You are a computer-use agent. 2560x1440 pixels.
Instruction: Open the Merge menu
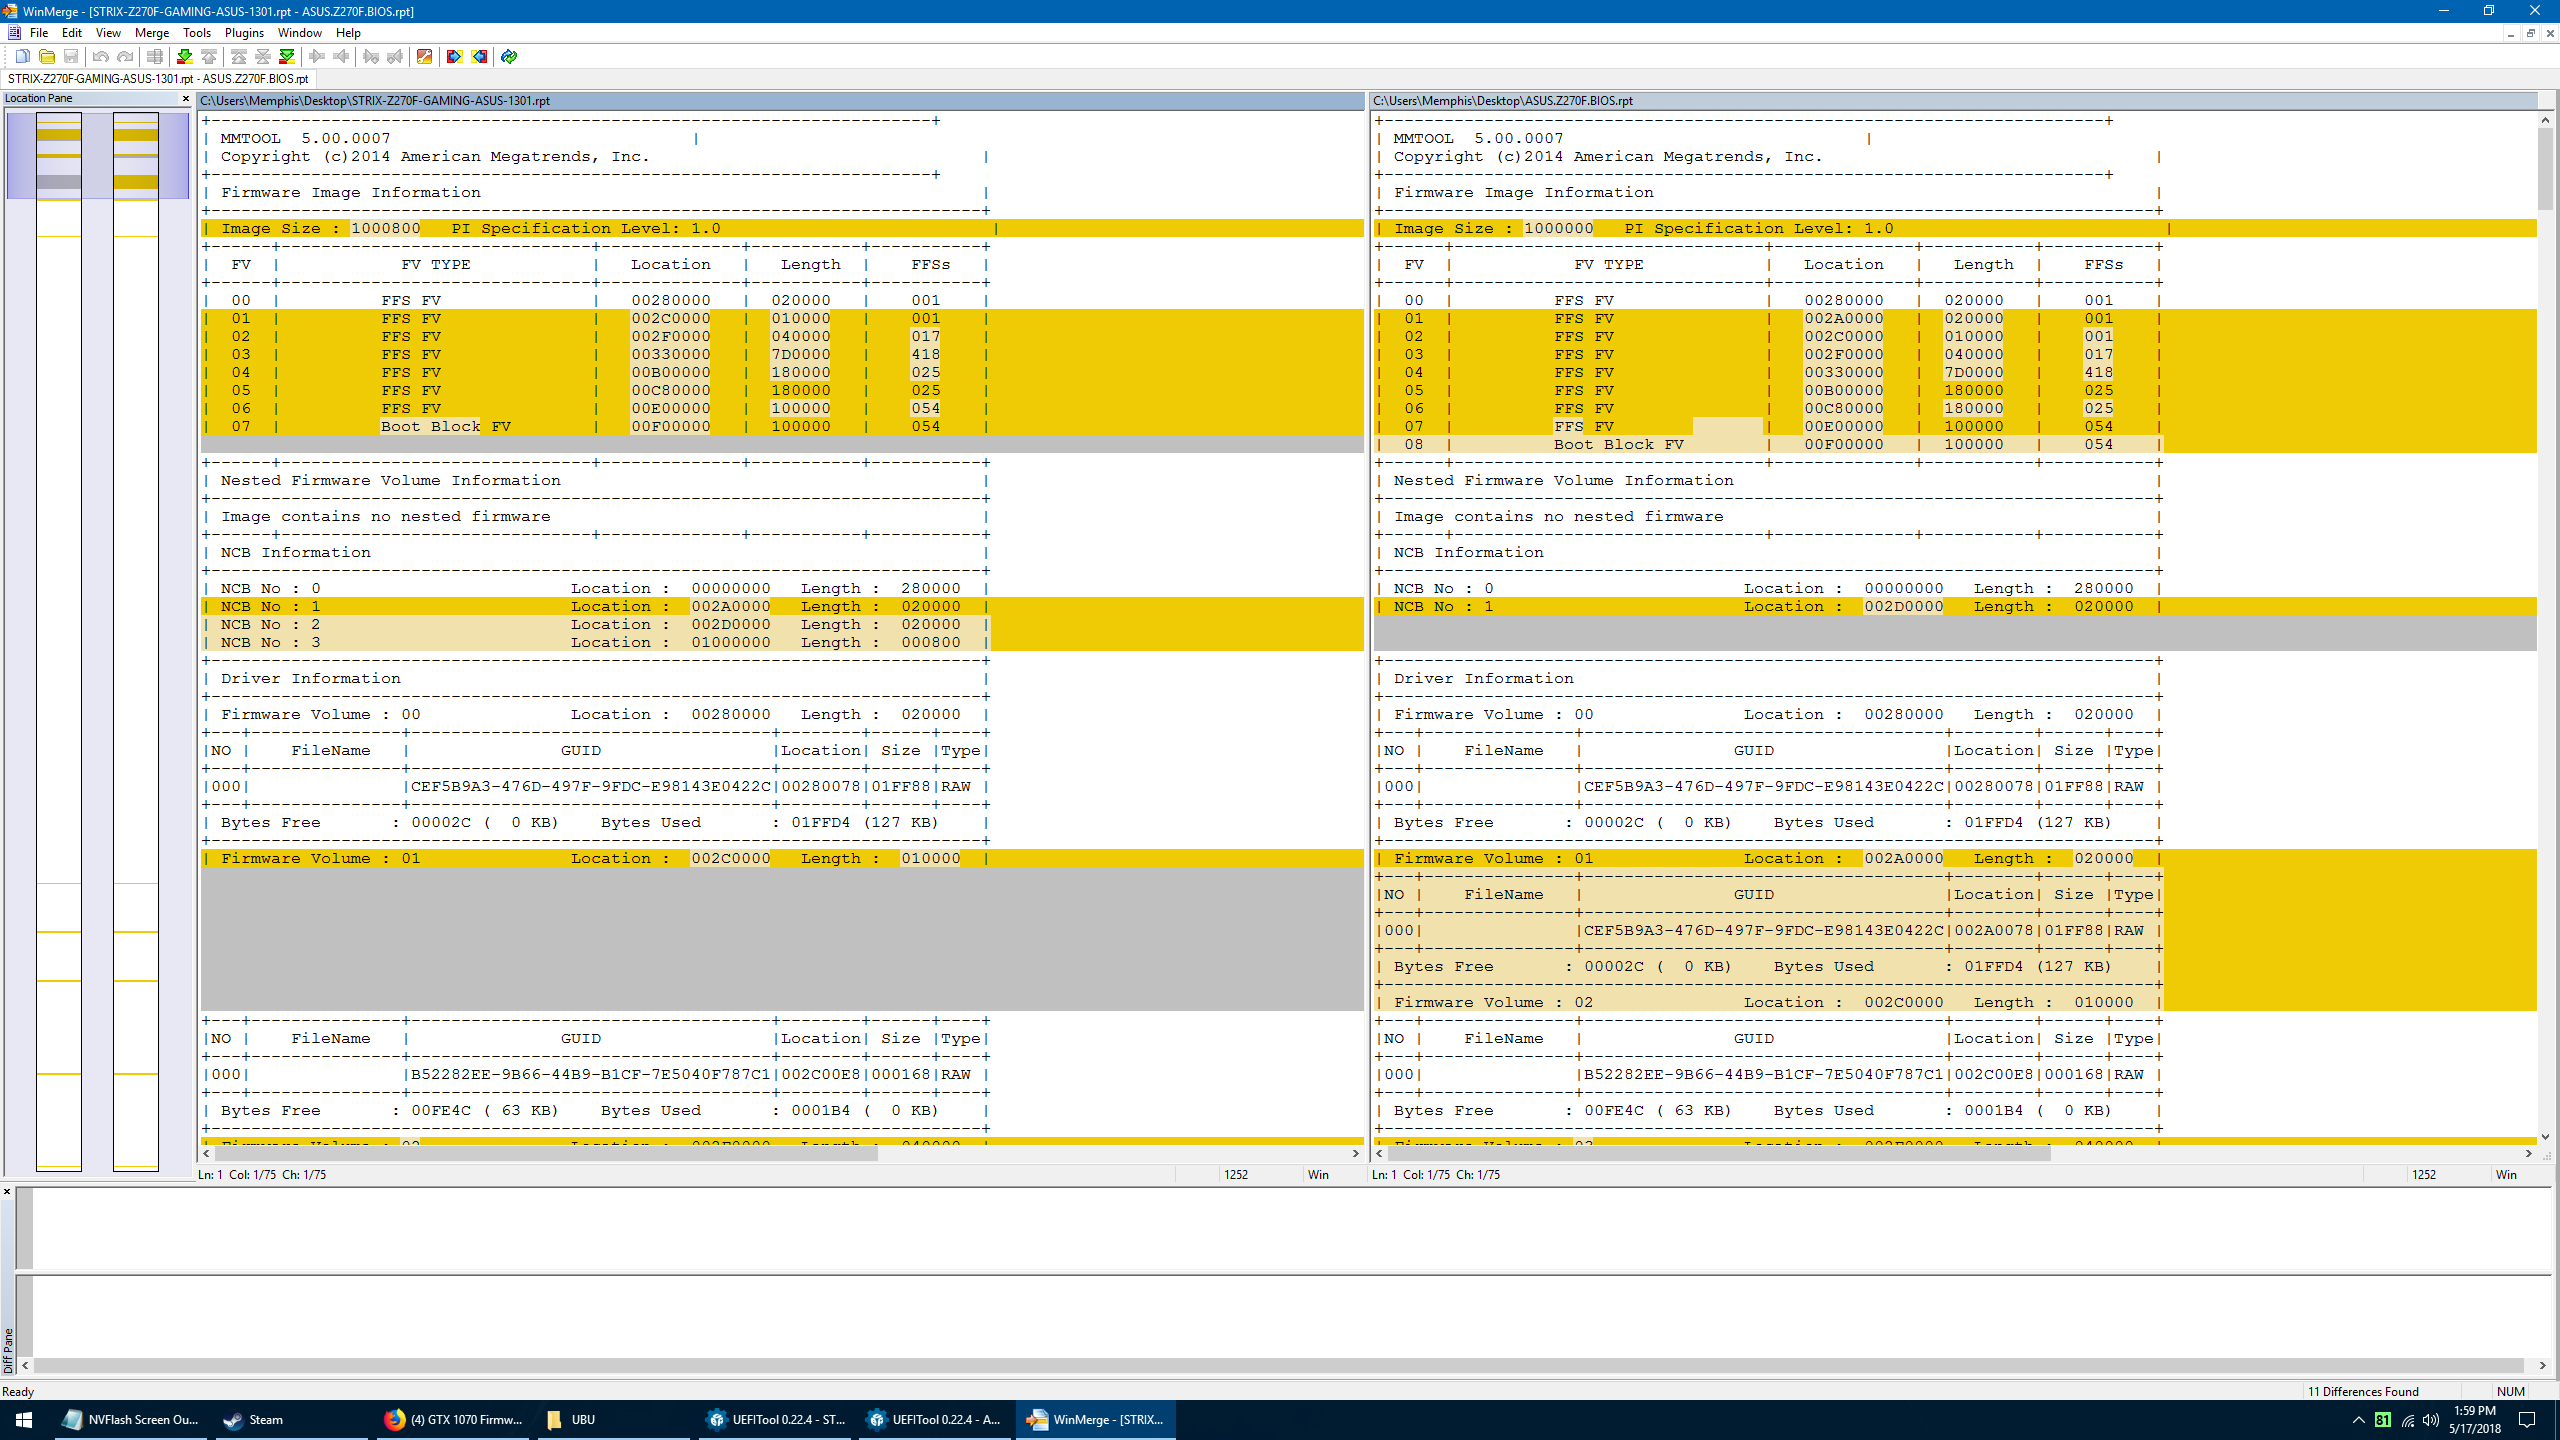[x=152, y=33]
